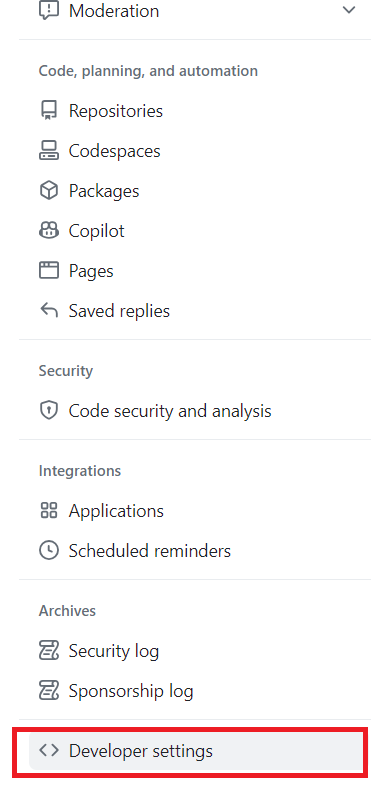This screenshot has width=371, height=790.
Task: Navigate to Scheduled reminders
Action: [197, 551]
